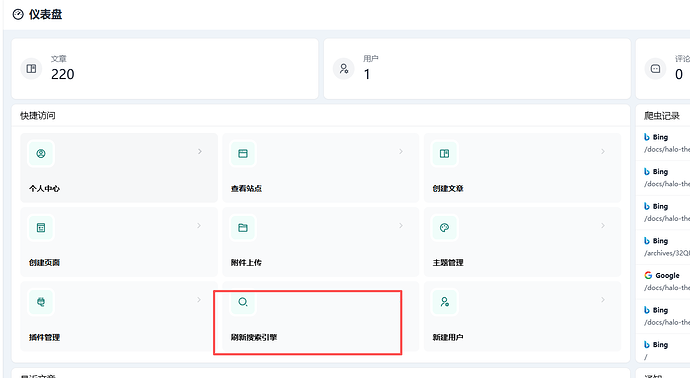This screenshot has height=378, width=690.
Task: Click the chevron arrow on 插件管理 card
Action: click(x=199, y=300)
